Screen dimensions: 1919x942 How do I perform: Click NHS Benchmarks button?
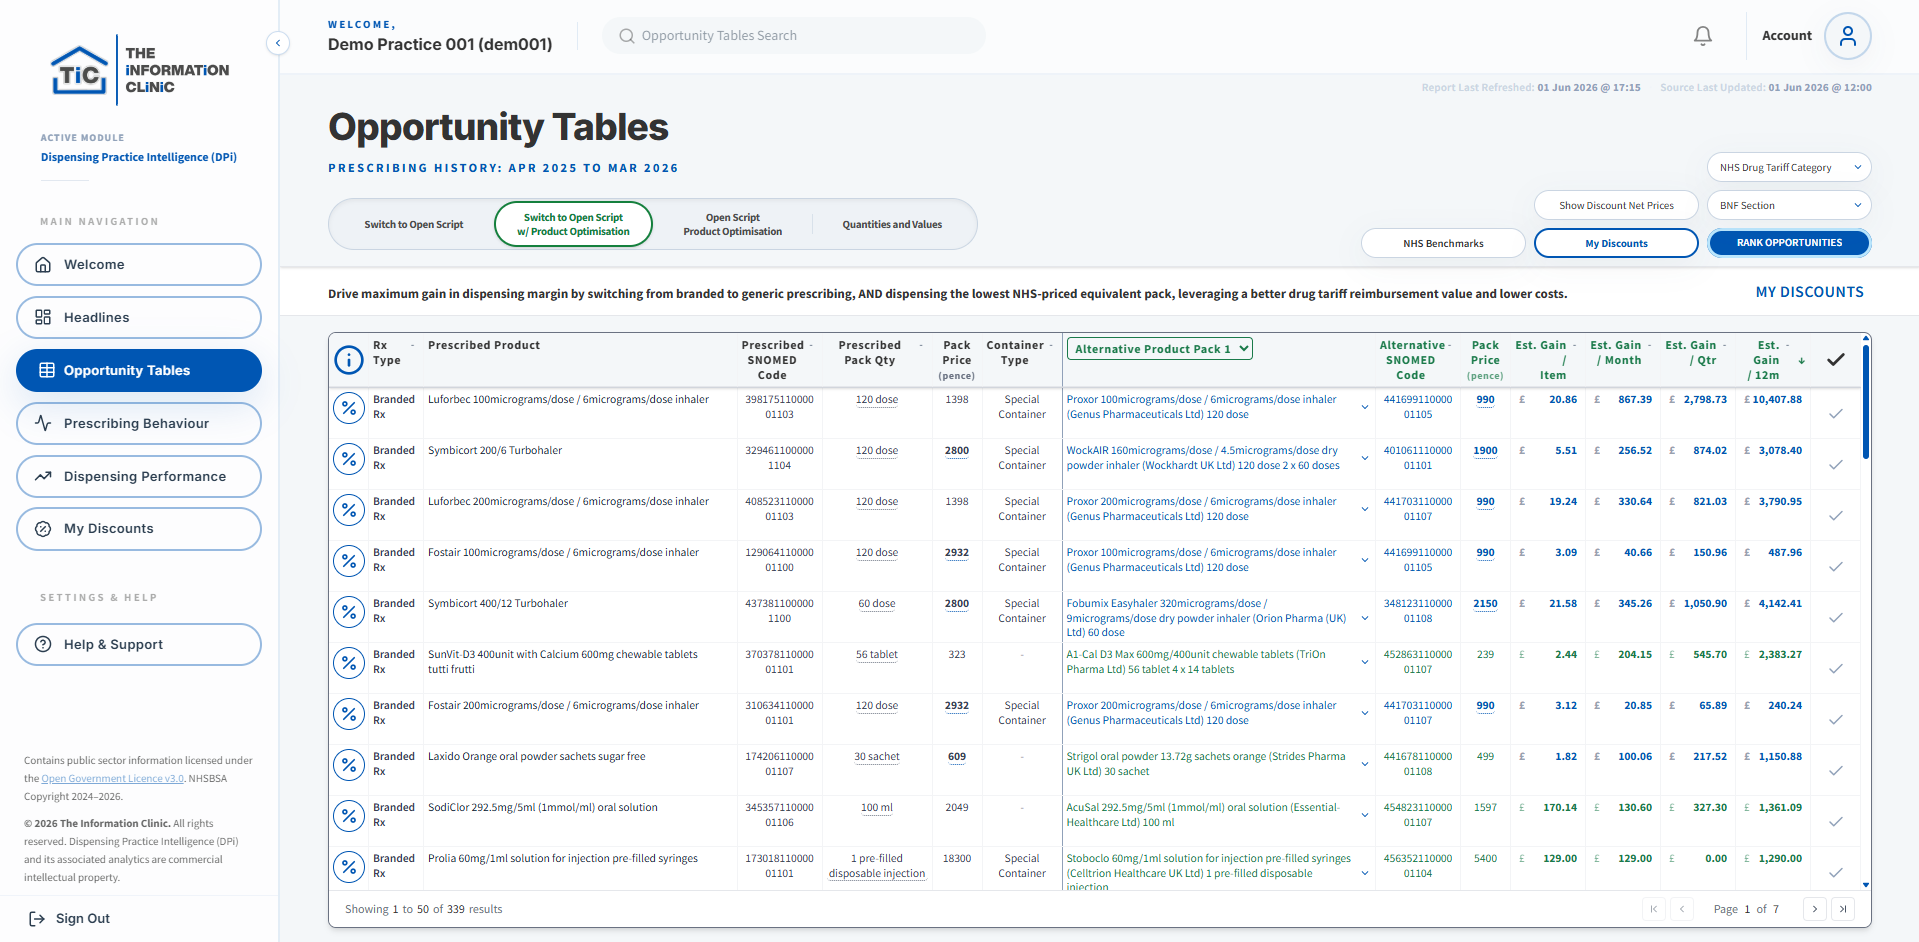[x=1443, y=243]
